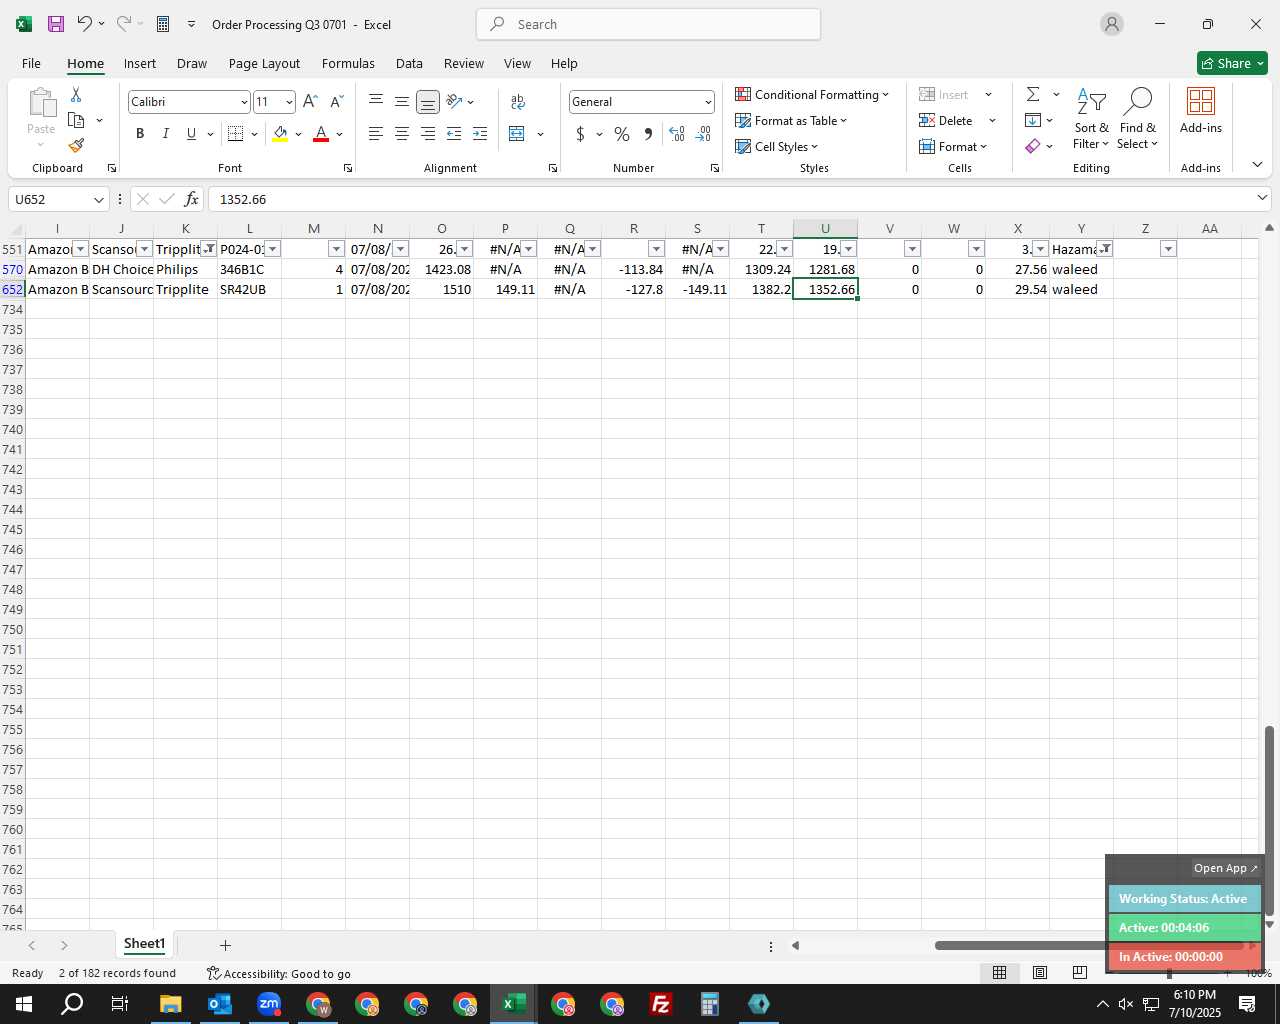The image size is (1280, 1024).
Task: Open filter dropdown on column U header
Action: click(848, 249)
